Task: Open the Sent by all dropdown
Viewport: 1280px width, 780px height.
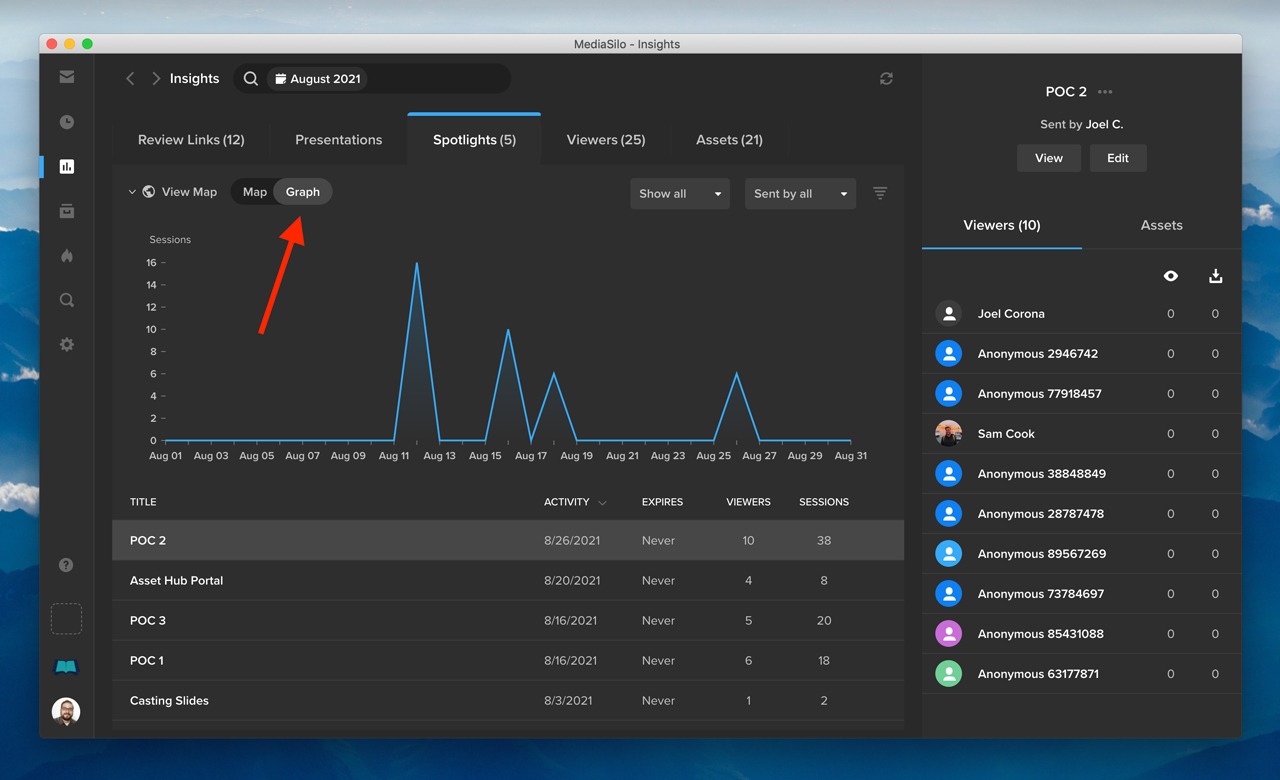Action: point(800,194)
